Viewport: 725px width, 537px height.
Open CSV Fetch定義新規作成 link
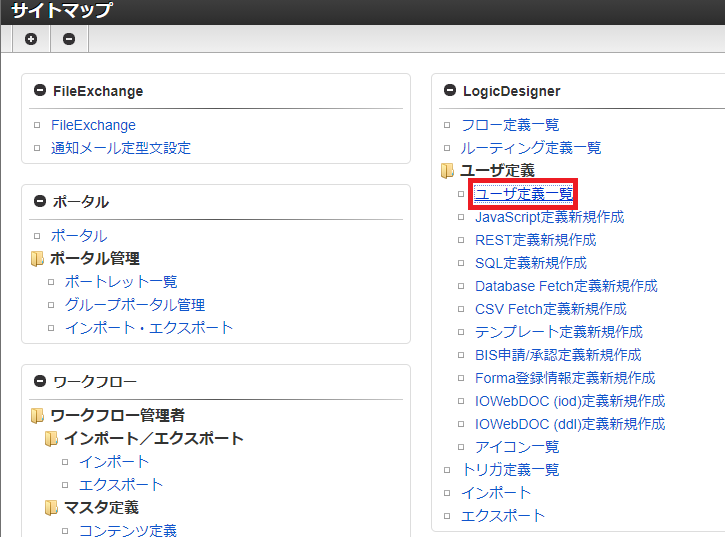coord(551,309)
